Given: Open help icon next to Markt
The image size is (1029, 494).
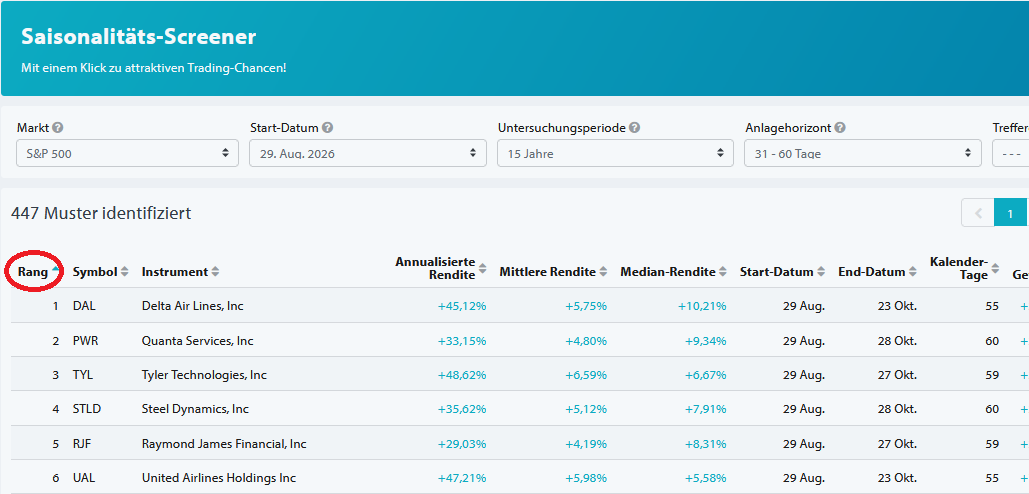Looking at the screenshot, I should [x=58, y=128].
